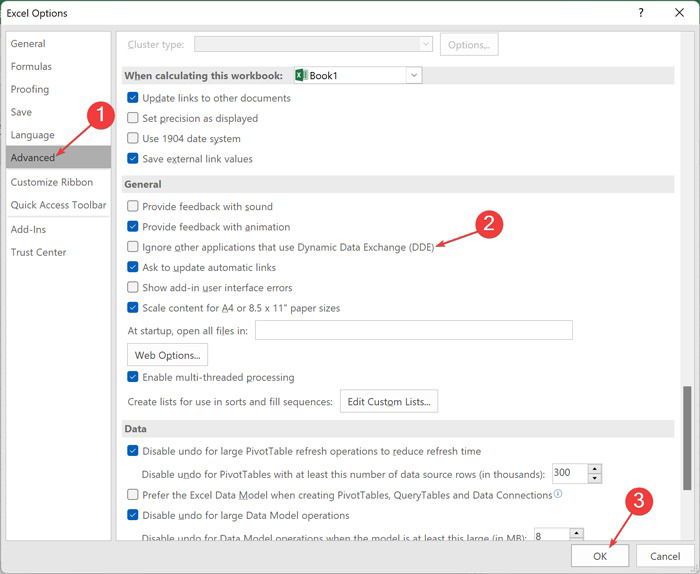Screen dimensions: 700x574
Task: Open Customize Ribbon settings
Action: 58,182
